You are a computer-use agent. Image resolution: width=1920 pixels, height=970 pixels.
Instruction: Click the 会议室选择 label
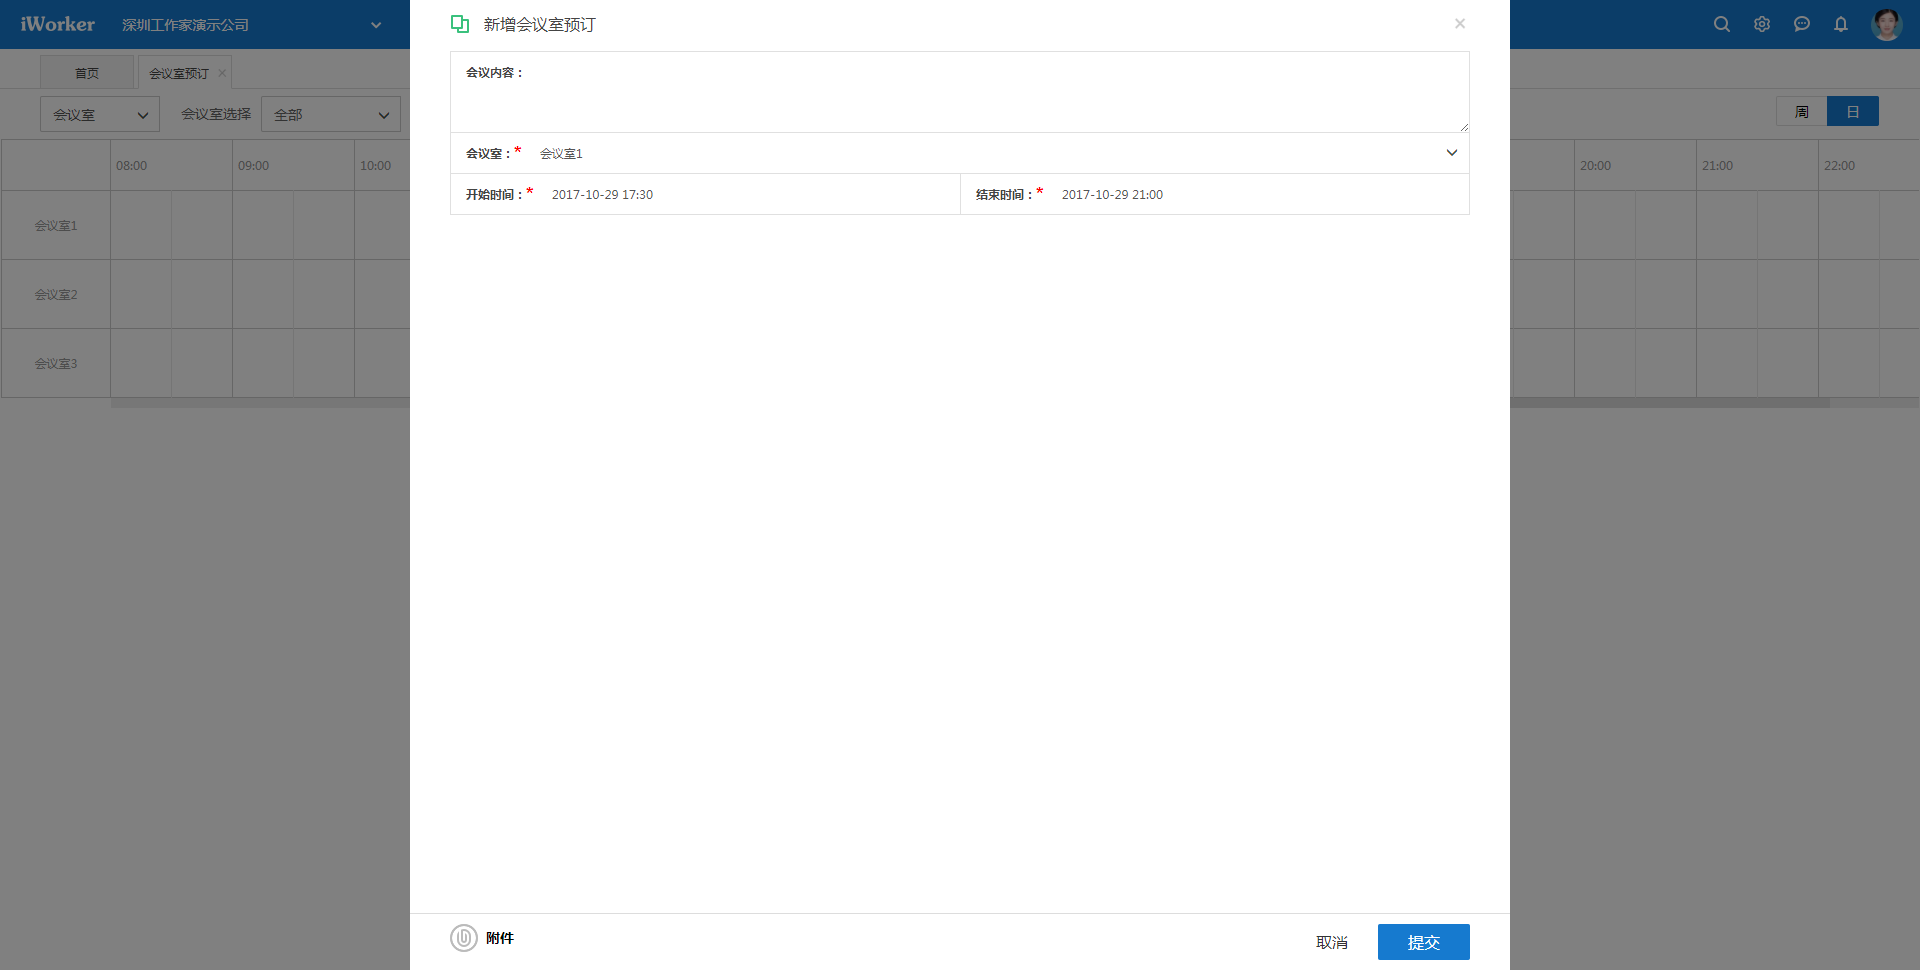click(x=216, y=114)
